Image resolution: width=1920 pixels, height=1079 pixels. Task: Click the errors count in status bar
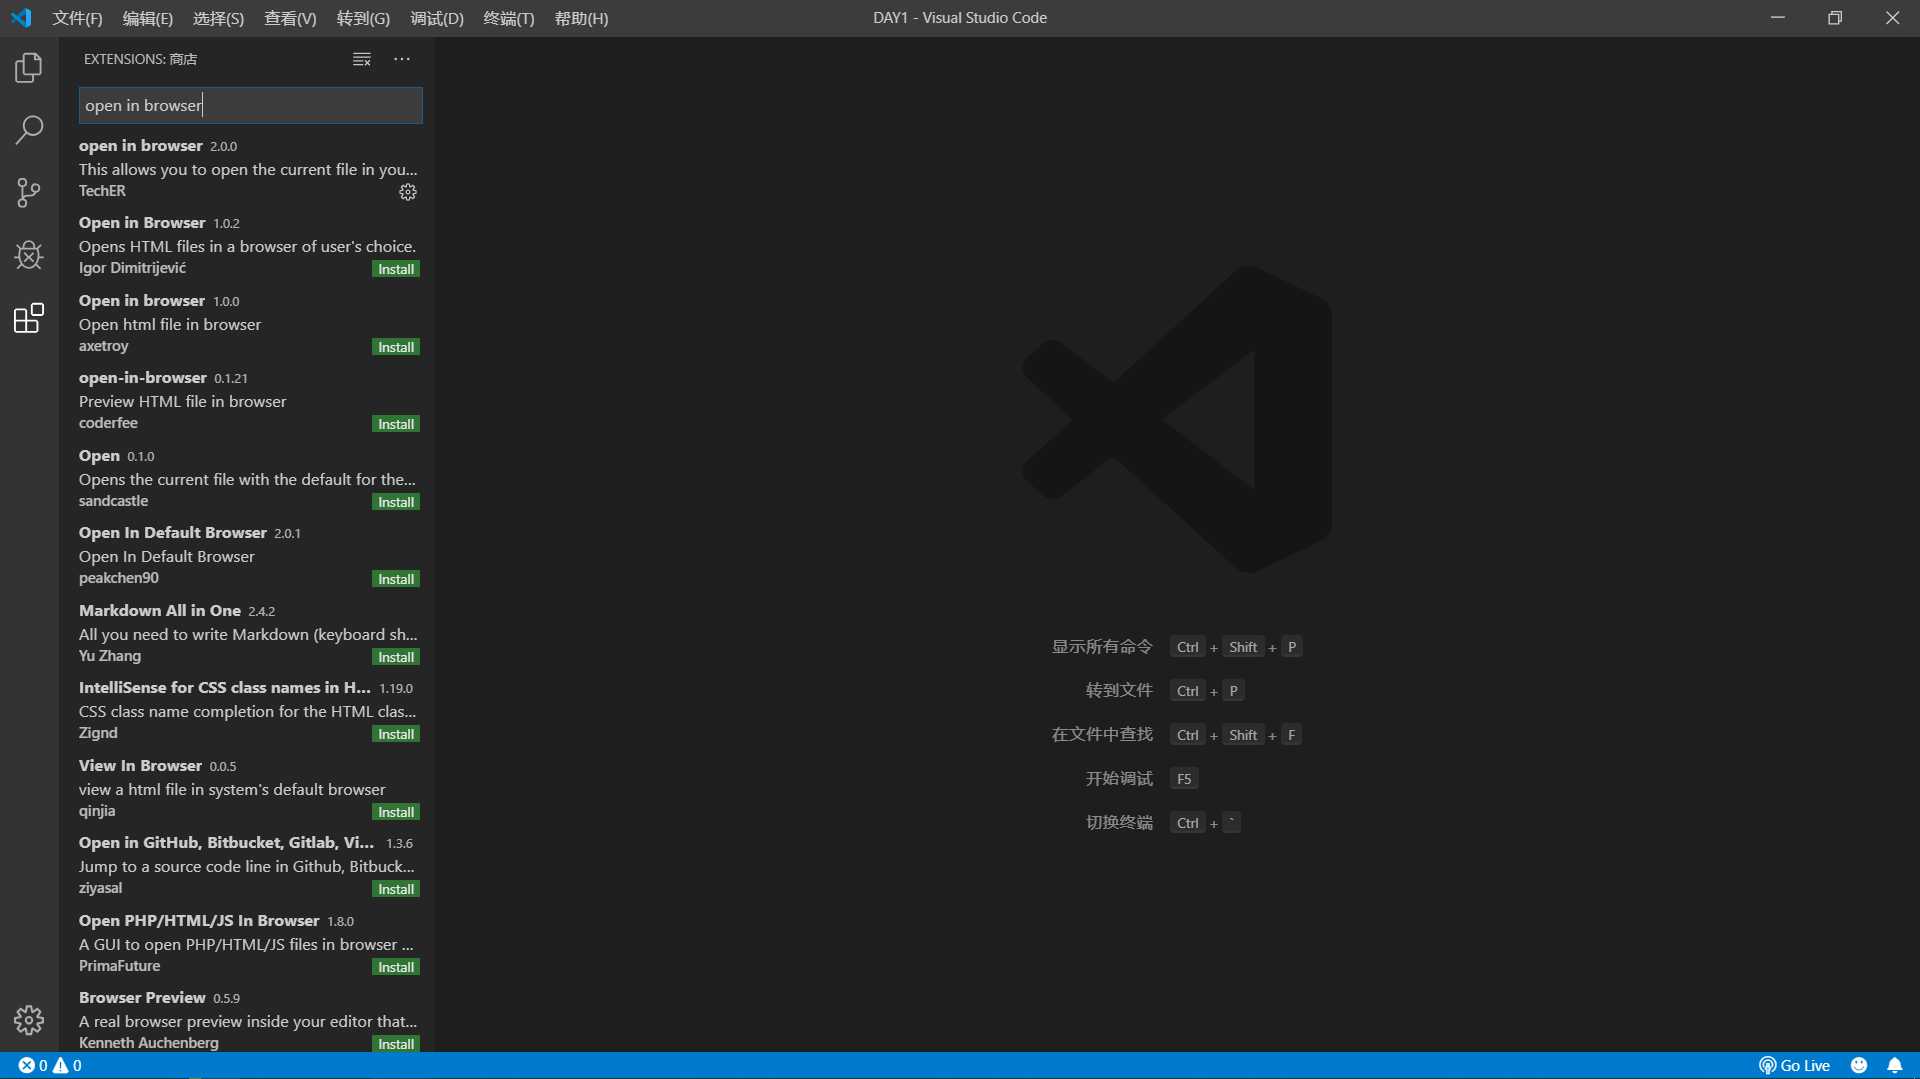tap(33, 1066)
